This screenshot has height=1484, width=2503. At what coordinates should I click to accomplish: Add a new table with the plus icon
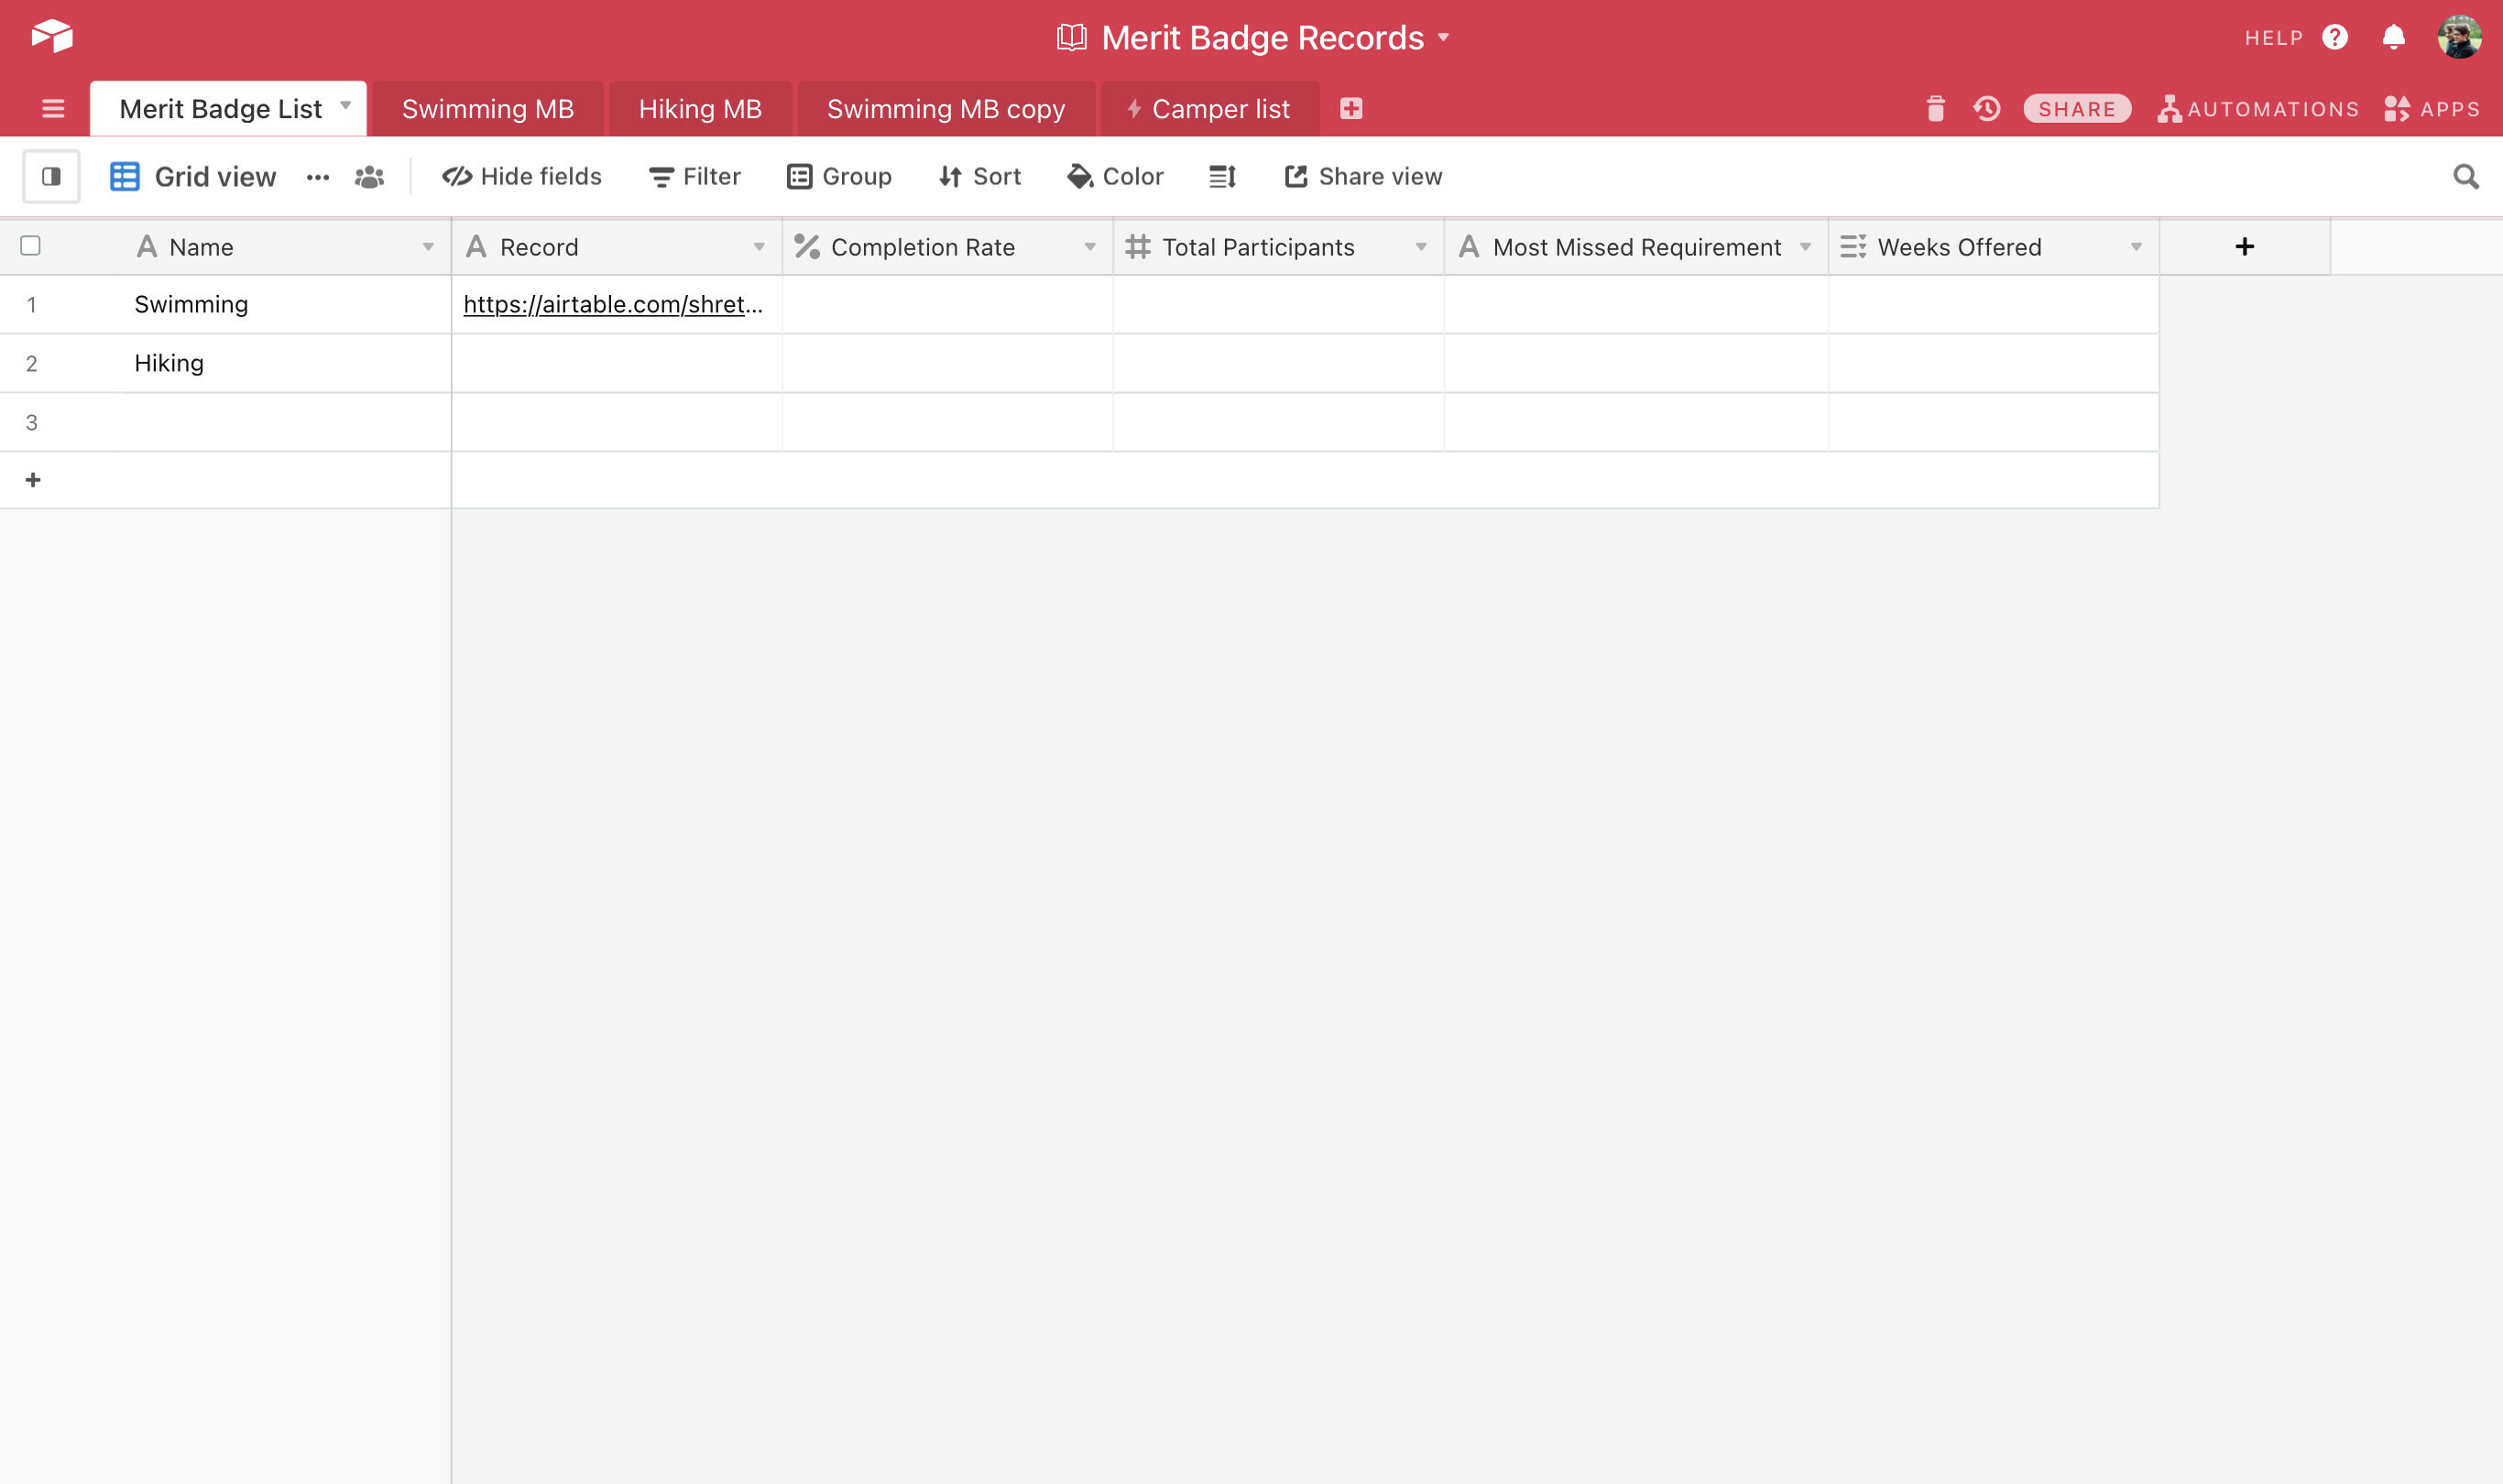tap(1351, 109)
